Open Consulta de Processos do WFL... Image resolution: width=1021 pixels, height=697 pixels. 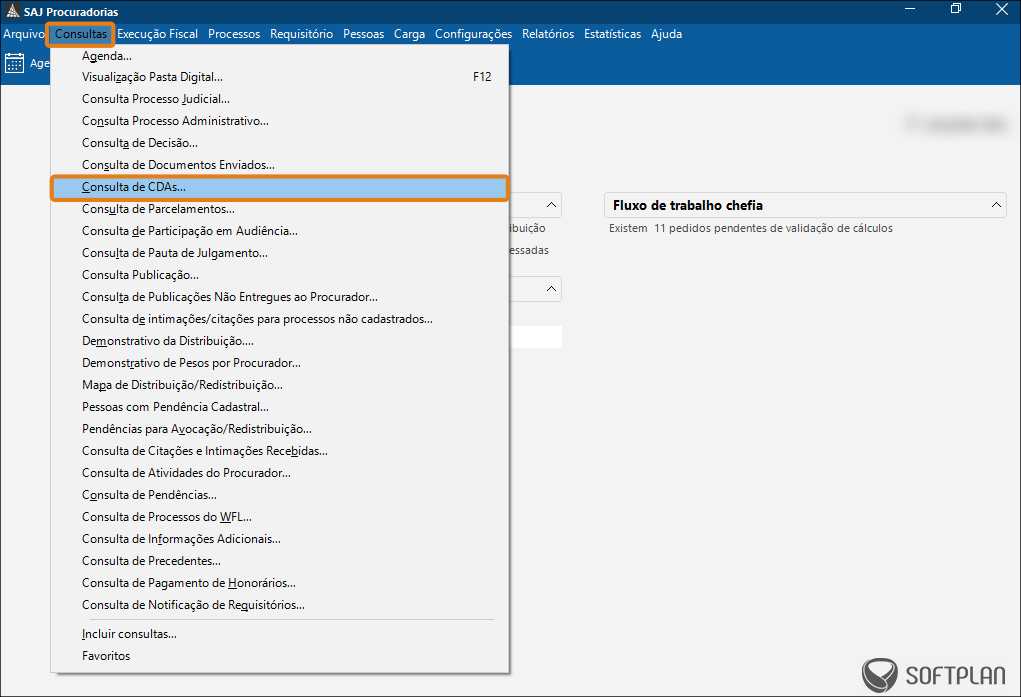[x=280, y=517]
